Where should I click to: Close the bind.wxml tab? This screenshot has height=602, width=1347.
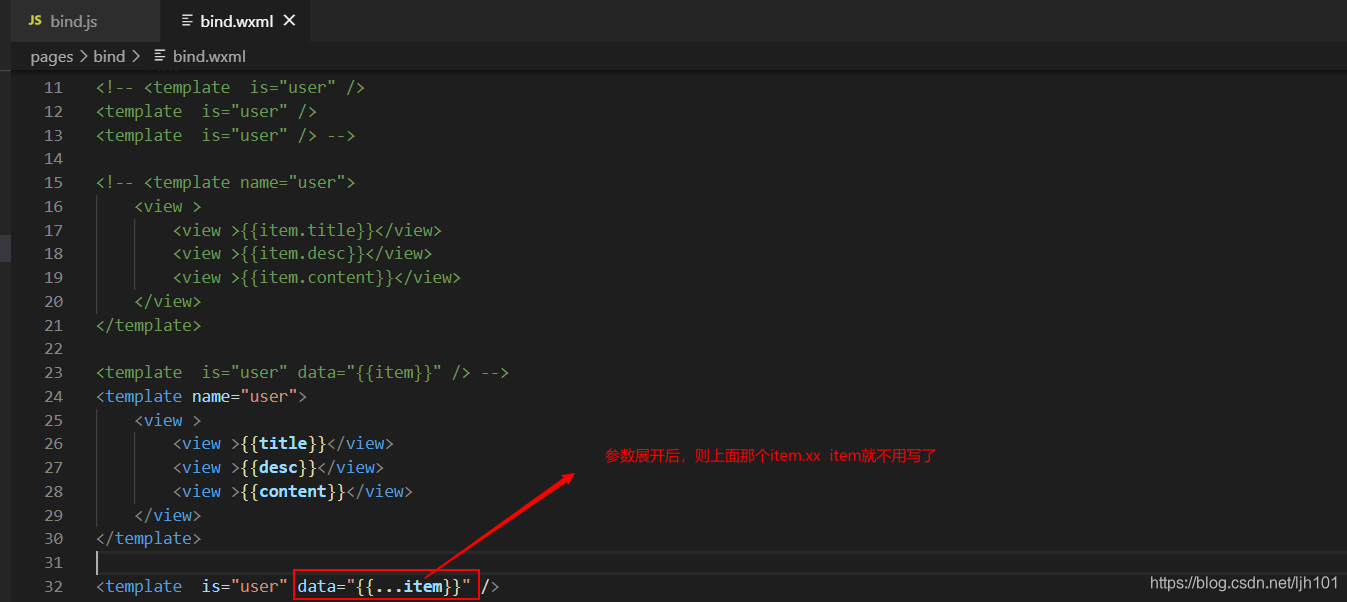[289, 21]
